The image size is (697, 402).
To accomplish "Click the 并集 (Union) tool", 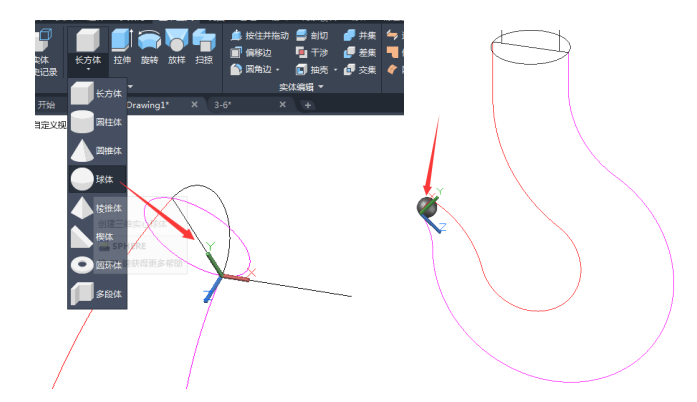I will point(360,36).
